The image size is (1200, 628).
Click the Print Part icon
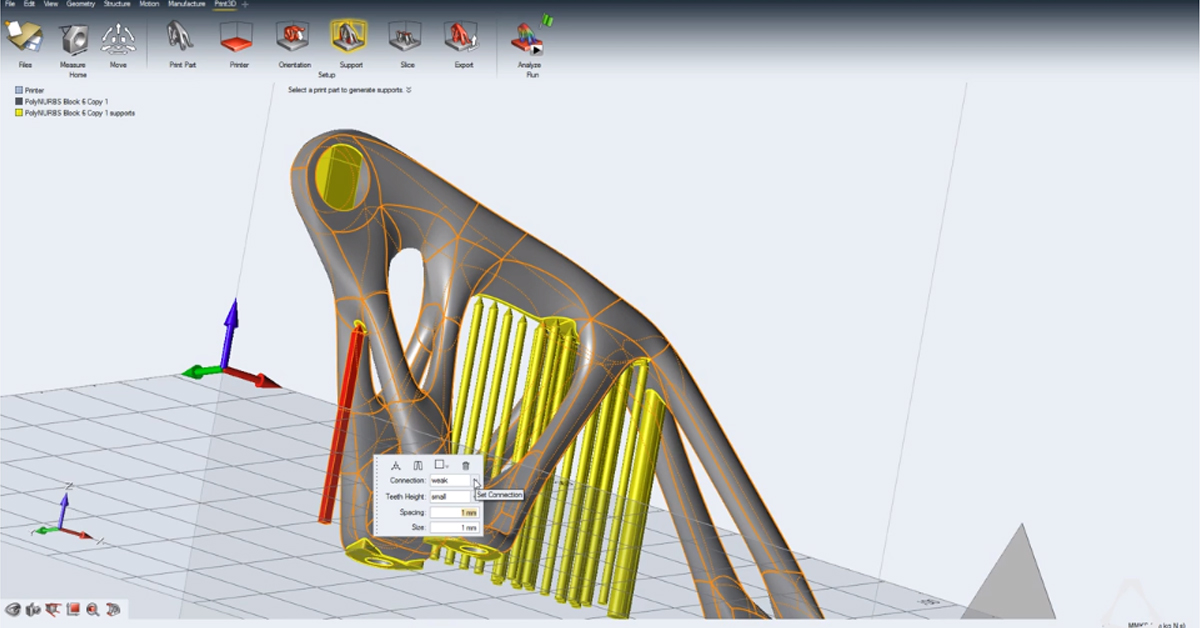coord(182,38)
